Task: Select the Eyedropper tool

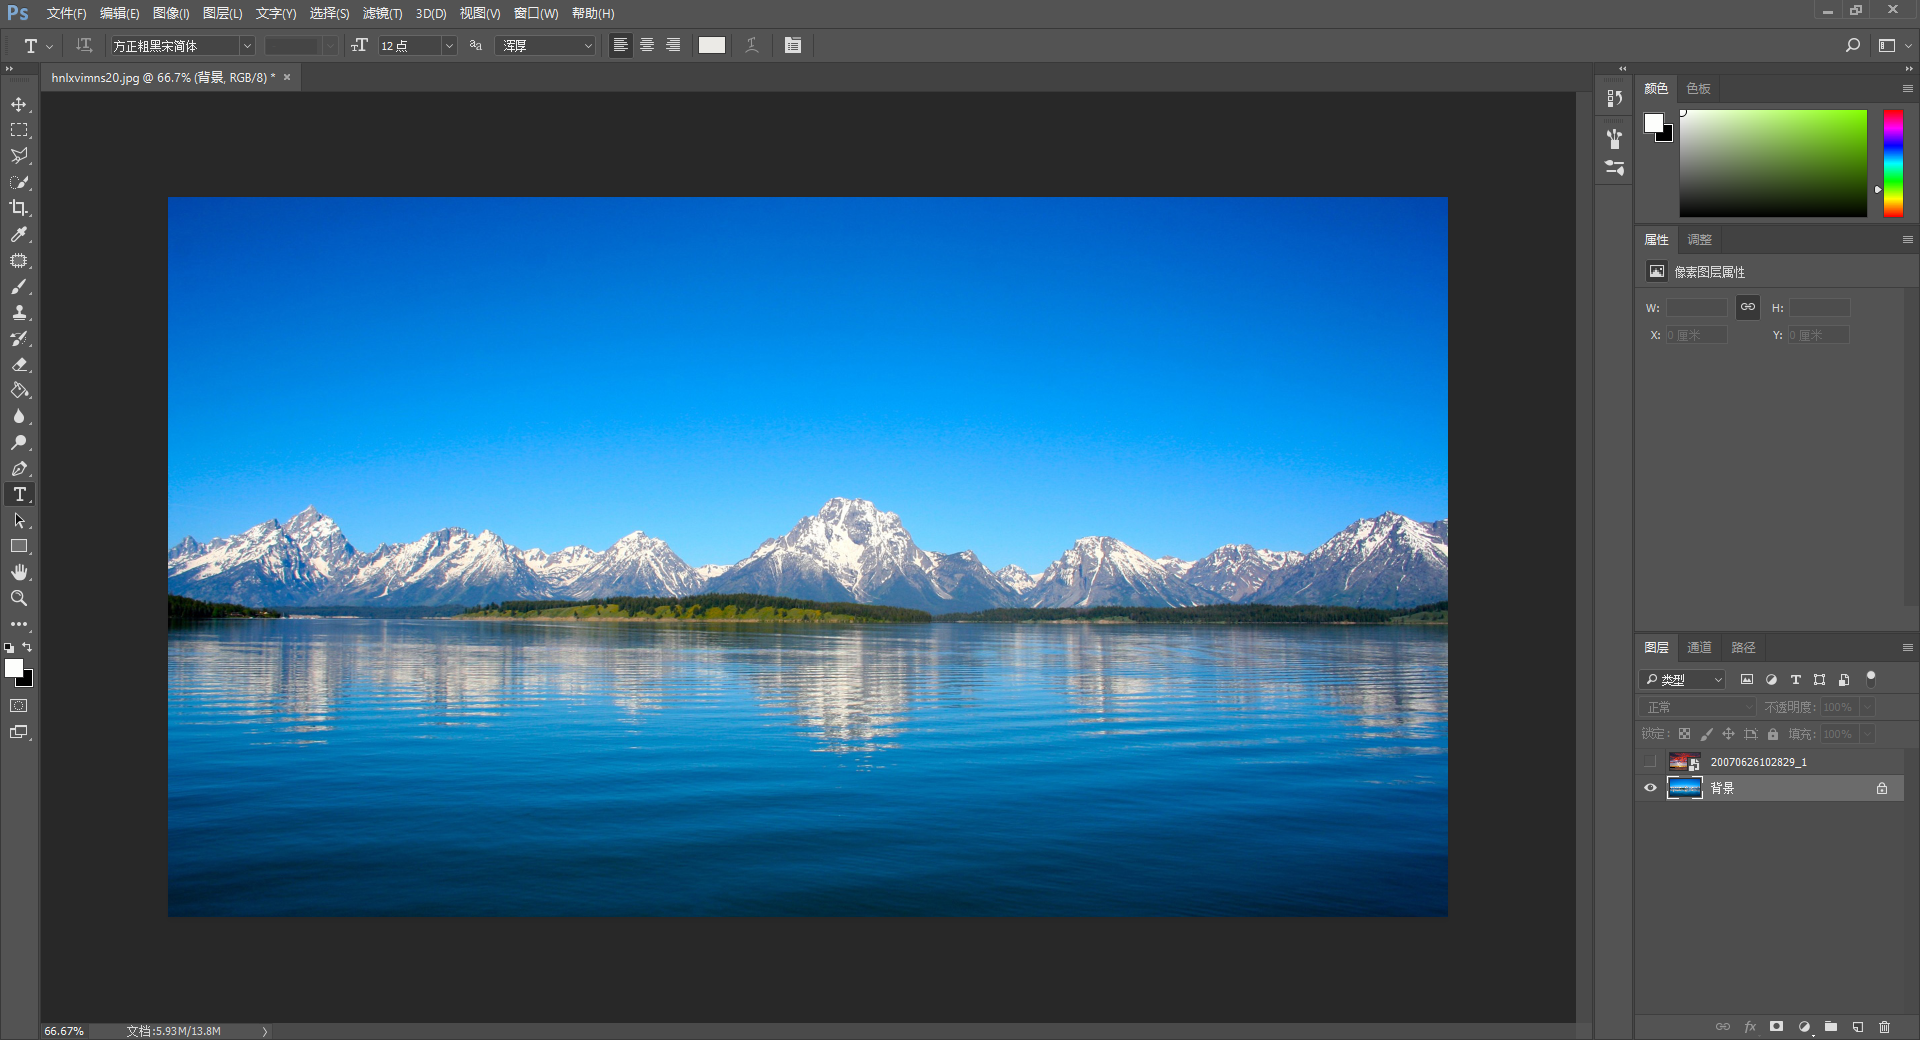Action: click(19, 234)
